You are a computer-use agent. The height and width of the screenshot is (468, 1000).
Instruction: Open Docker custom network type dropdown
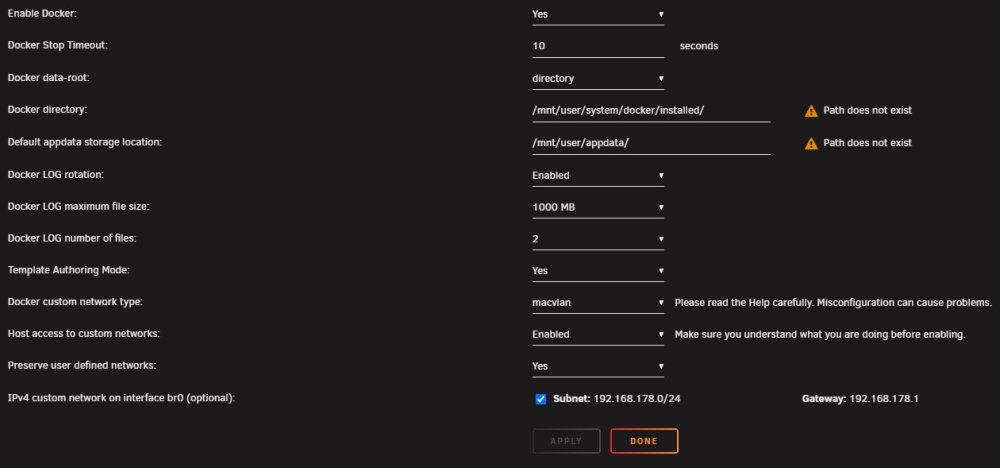598,303
